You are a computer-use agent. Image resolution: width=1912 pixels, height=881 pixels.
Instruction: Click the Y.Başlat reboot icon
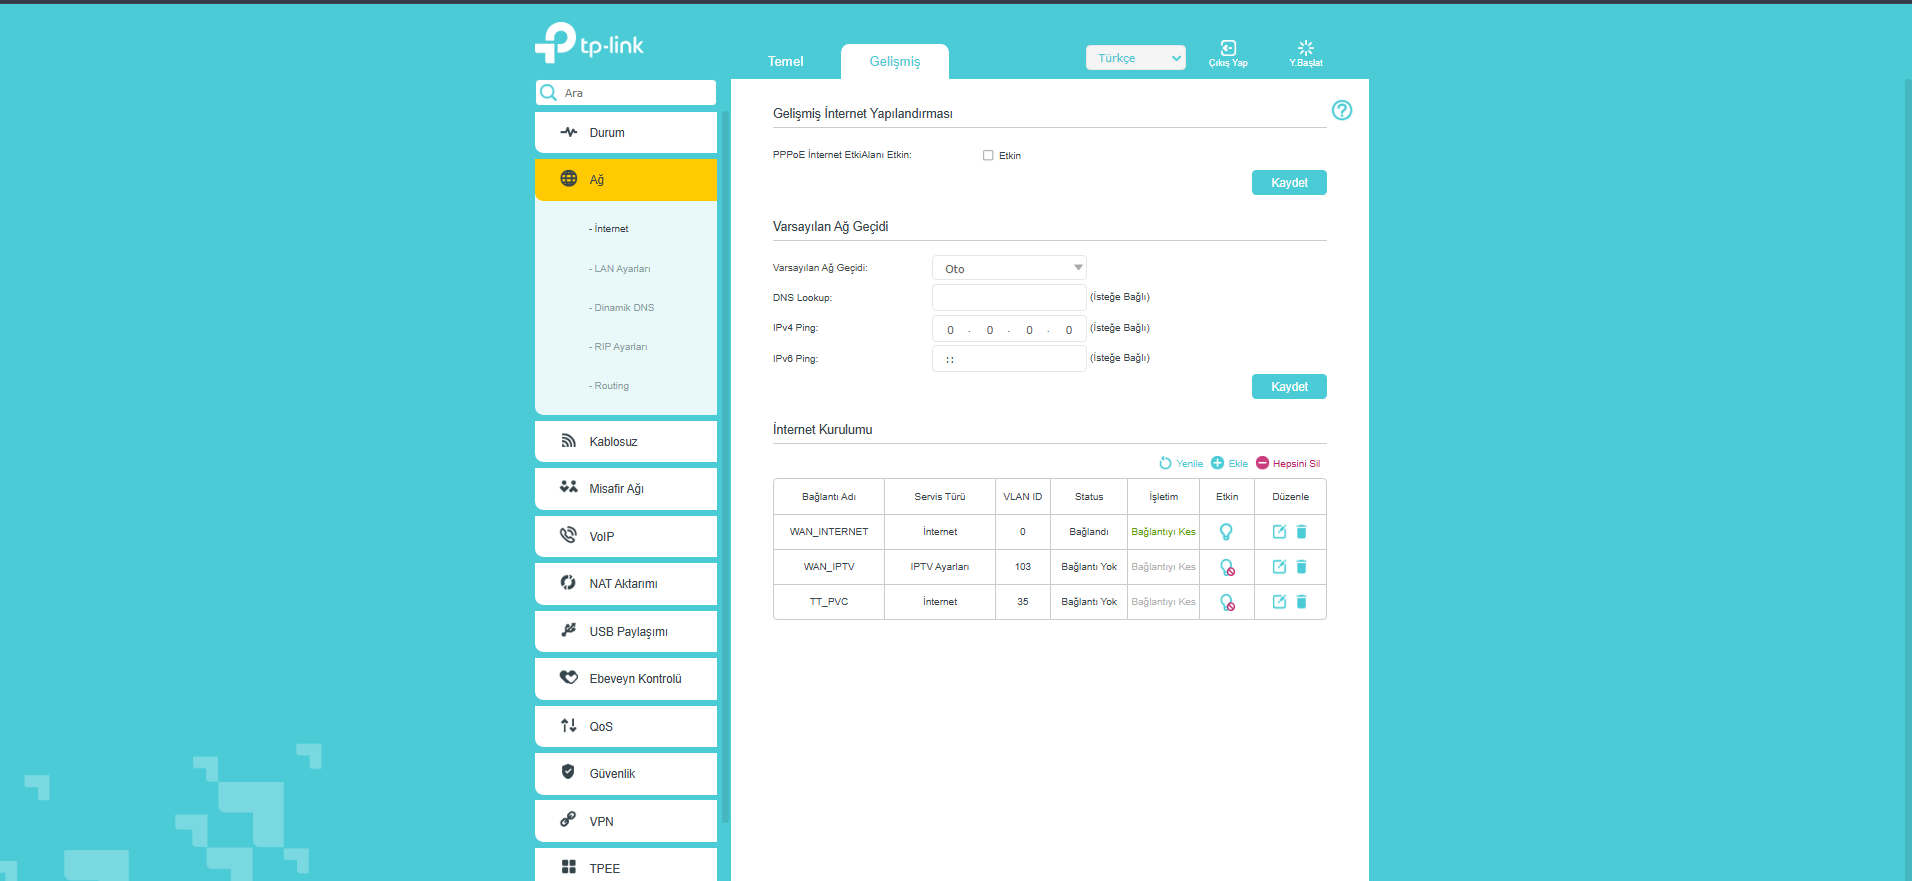tap(1306, 48)
